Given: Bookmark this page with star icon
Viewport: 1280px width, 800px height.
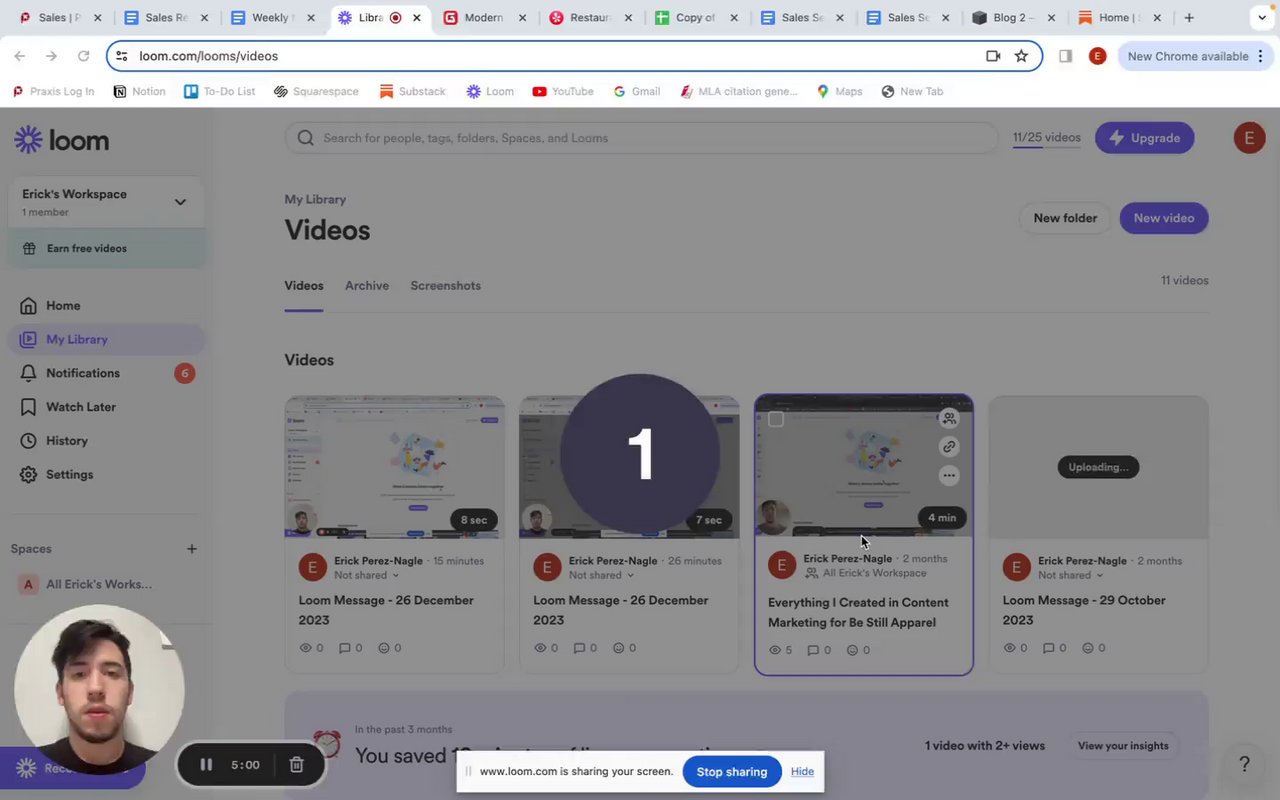Looking at the screenshot, I should click(1021, 56).
